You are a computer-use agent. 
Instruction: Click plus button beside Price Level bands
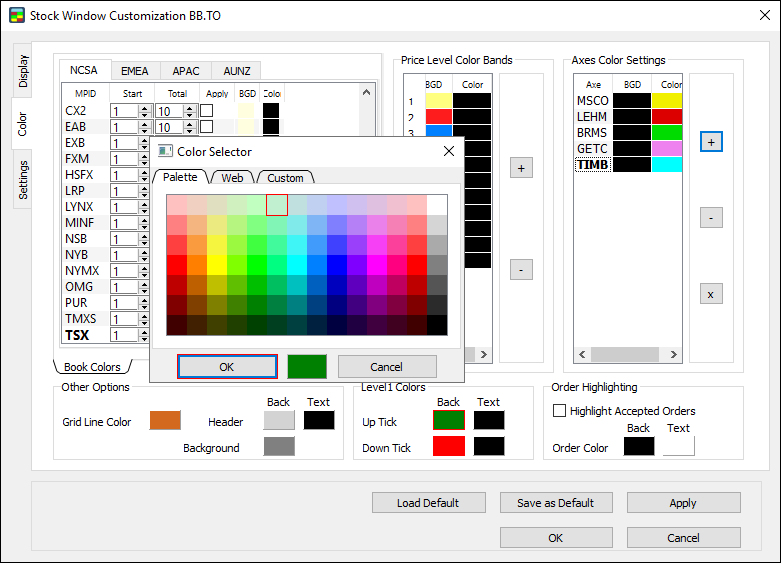tap(521, 168)
